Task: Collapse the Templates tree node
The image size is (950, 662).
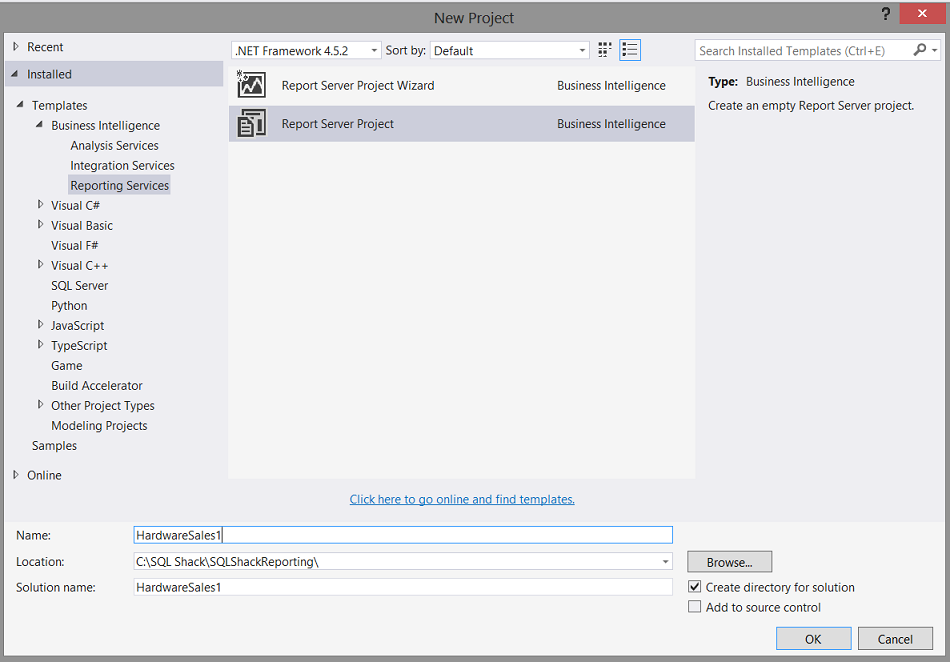Action: click(20, 104)
